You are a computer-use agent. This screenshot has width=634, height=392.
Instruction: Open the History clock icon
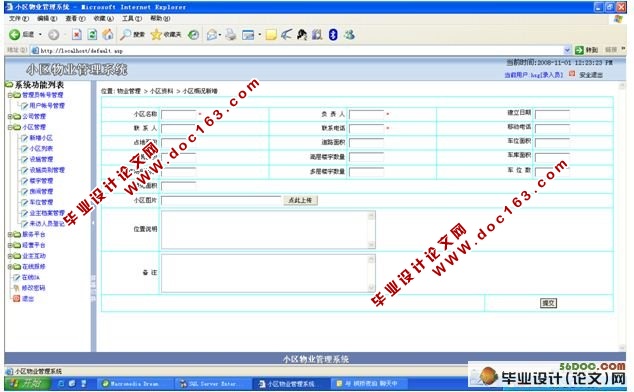(x=194, y=35)
